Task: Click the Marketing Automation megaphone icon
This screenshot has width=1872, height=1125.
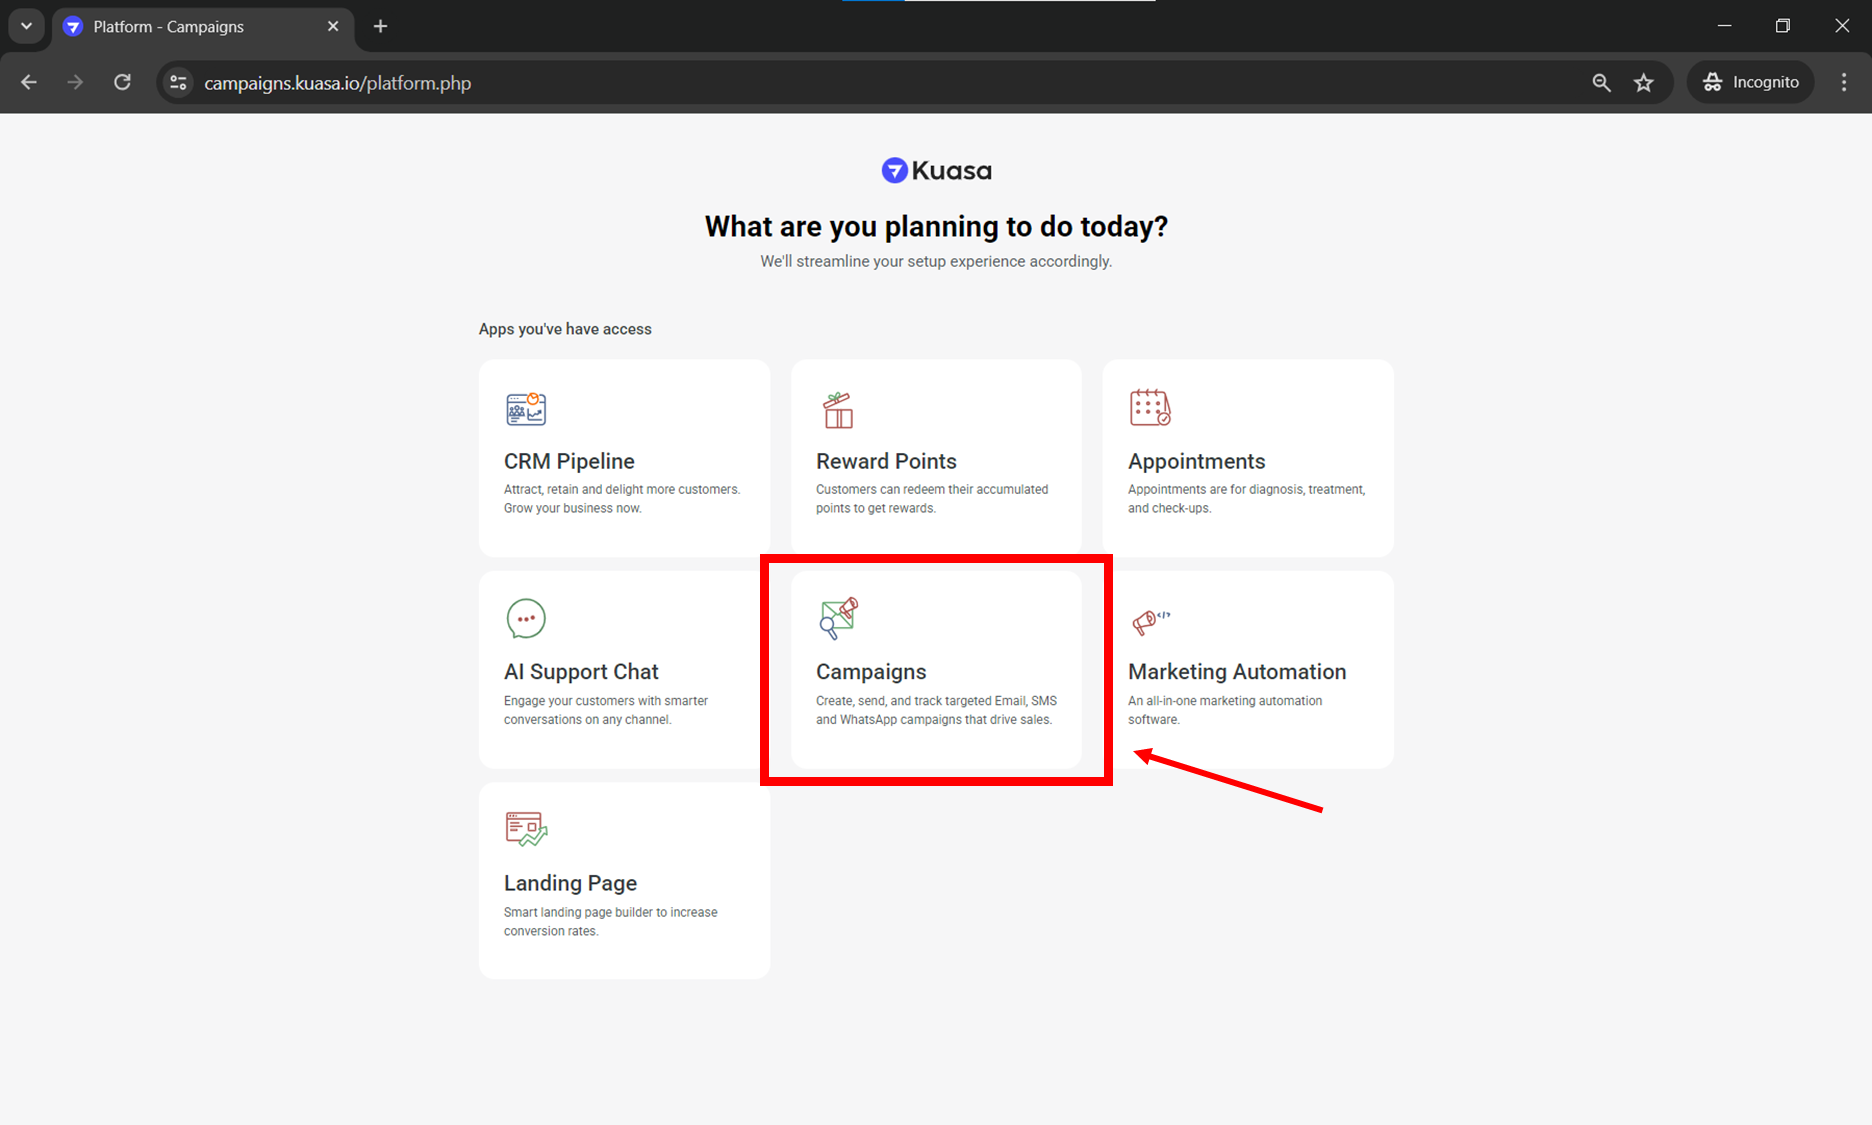Action: (x=1149, y=621)
